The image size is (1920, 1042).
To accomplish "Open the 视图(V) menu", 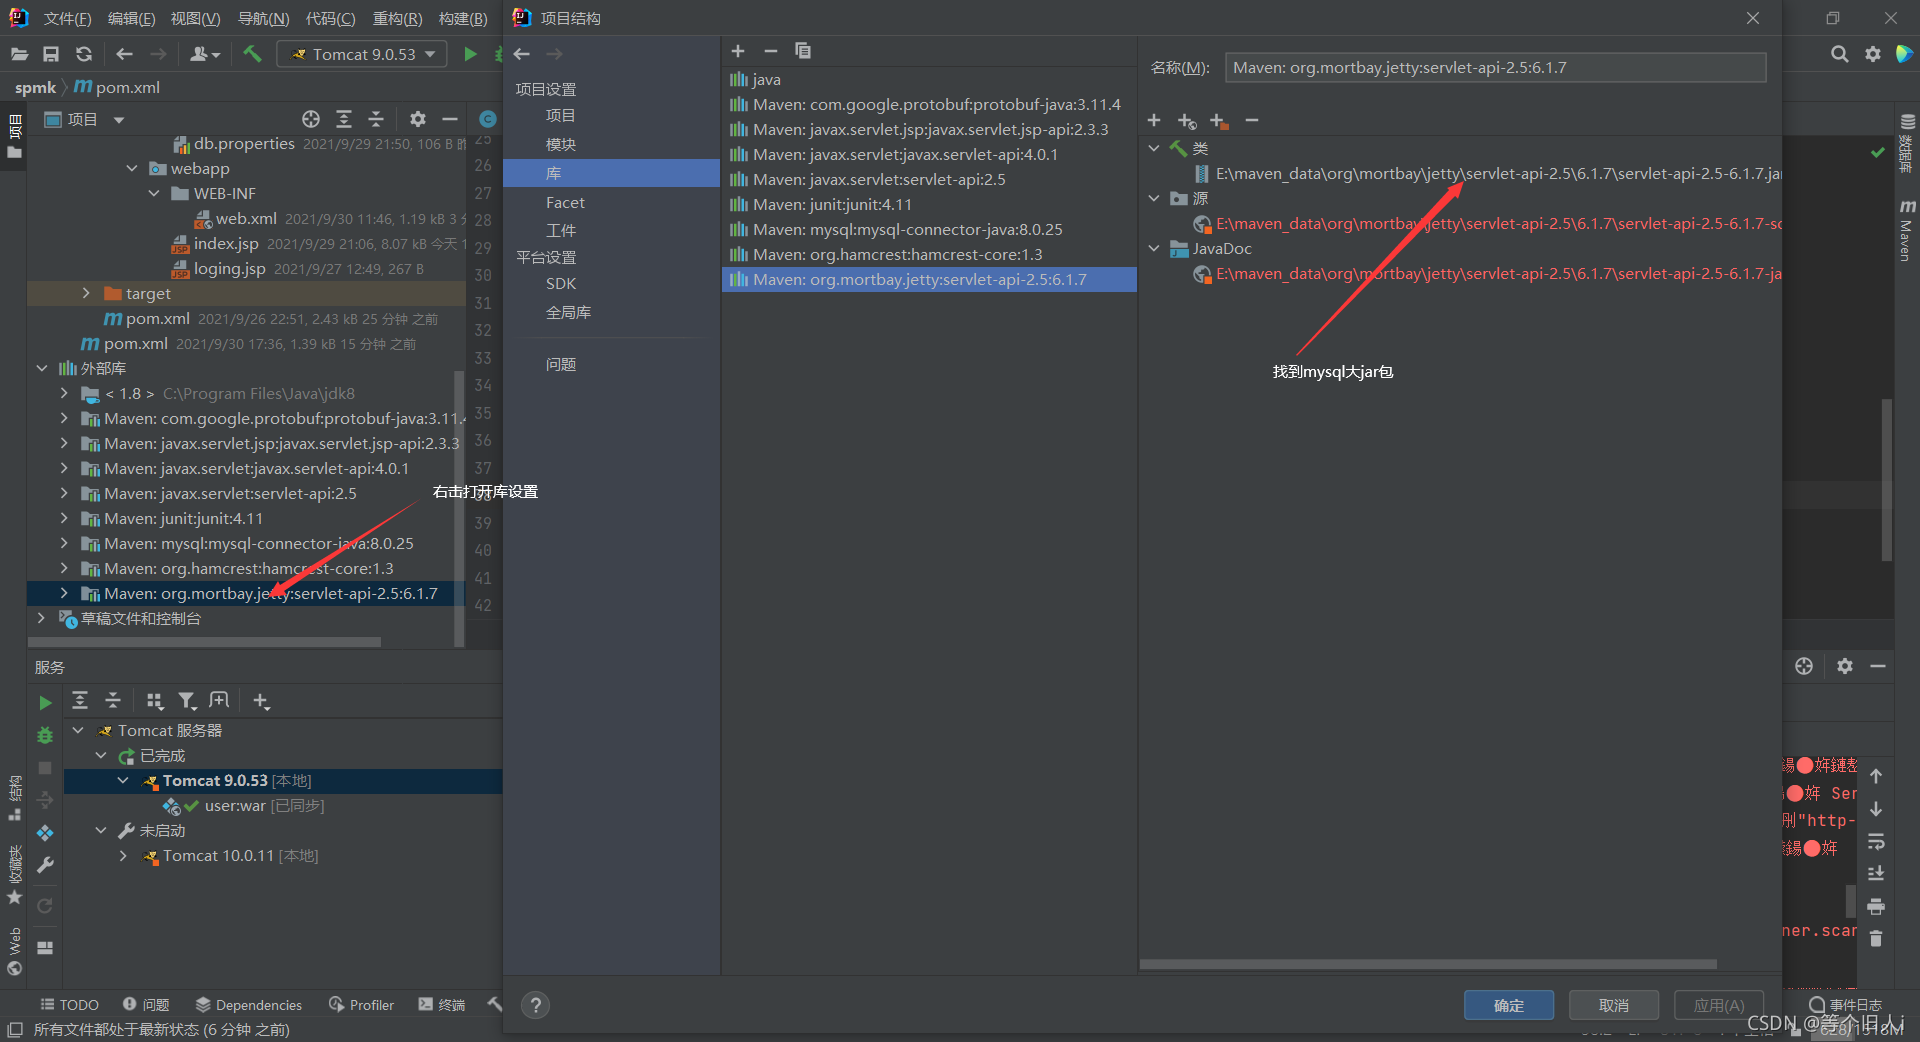I will (x=195, y=18).
